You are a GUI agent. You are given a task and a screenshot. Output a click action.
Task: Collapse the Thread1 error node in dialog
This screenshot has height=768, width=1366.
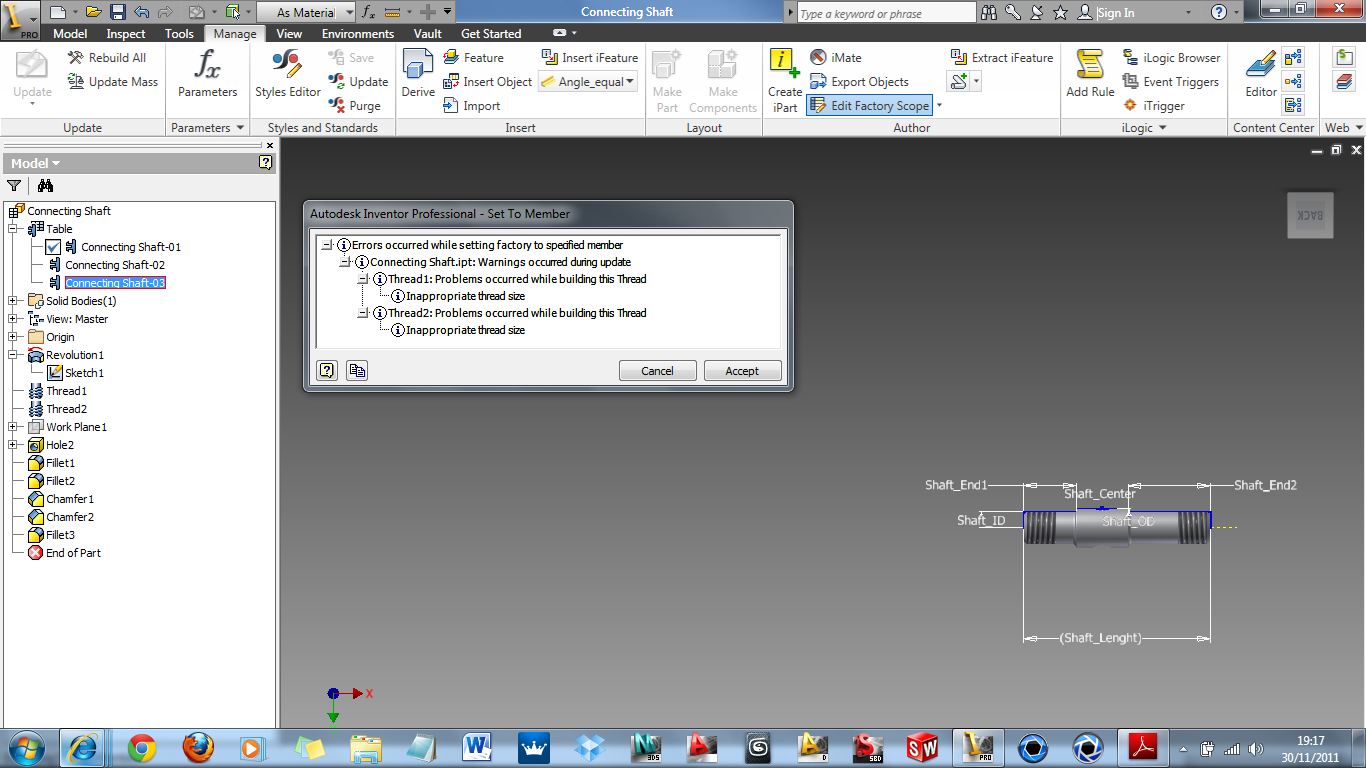pos(363,279)
